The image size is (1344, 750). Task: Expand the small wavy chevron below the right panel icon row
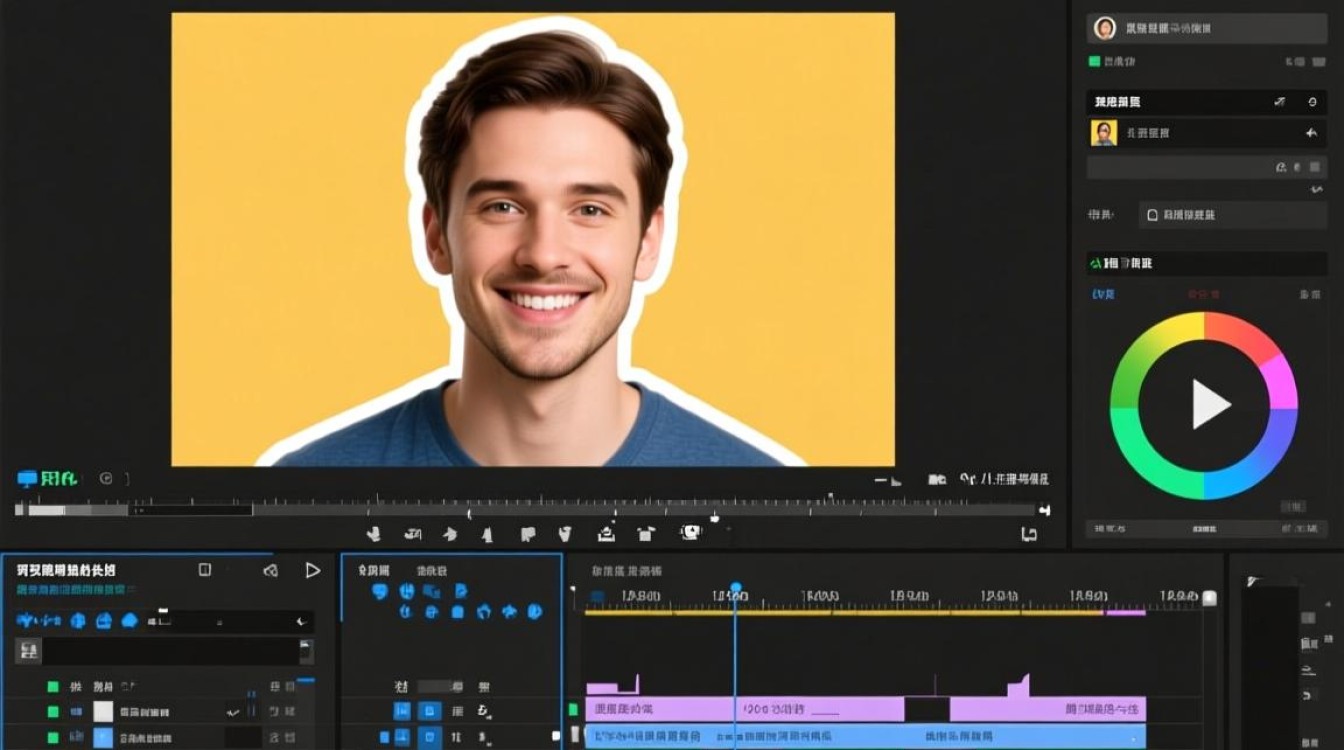pyautogui.click(x=1317, y=190)
